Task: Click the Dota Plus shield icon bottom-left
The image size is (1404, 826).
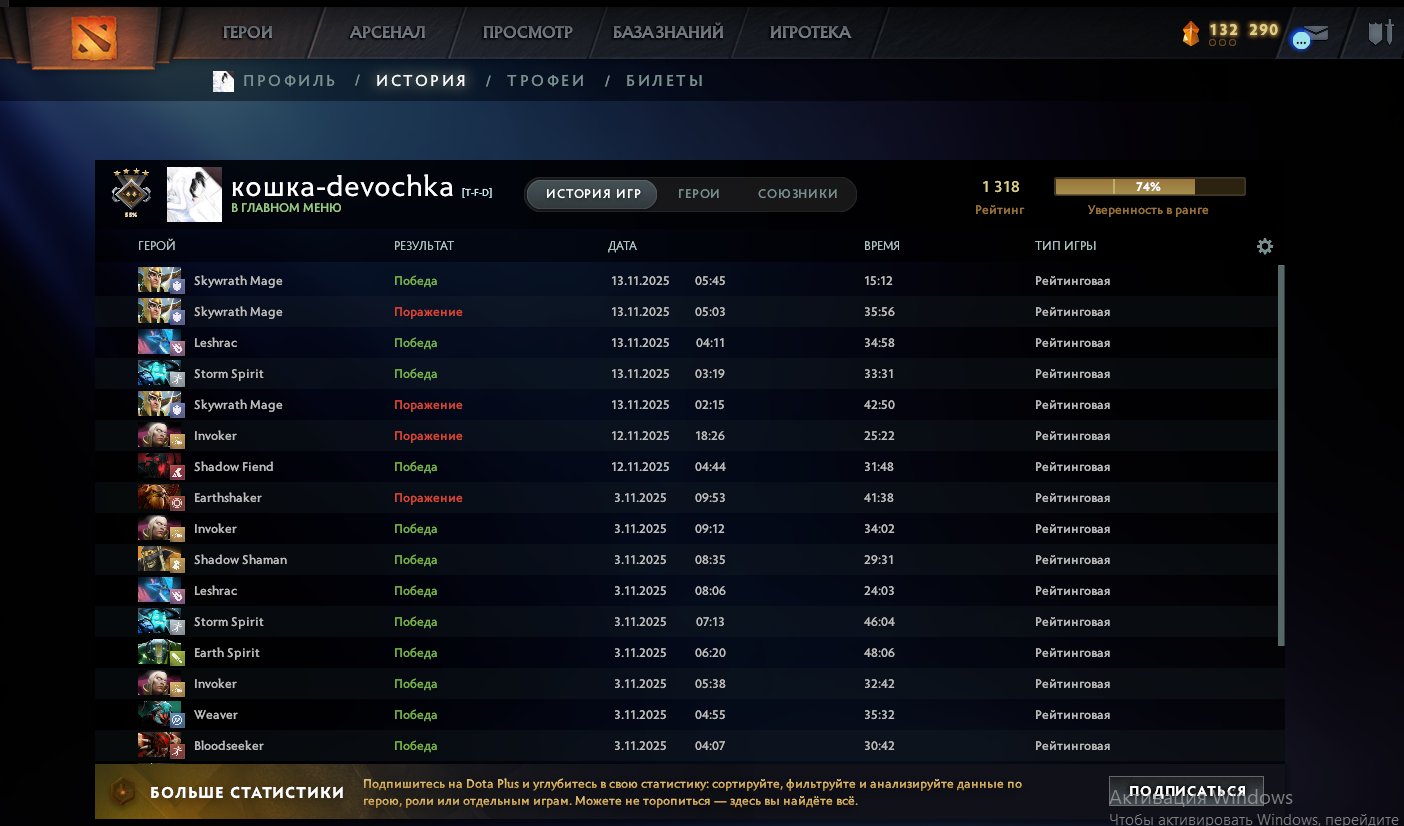Action: pos(122,790)
